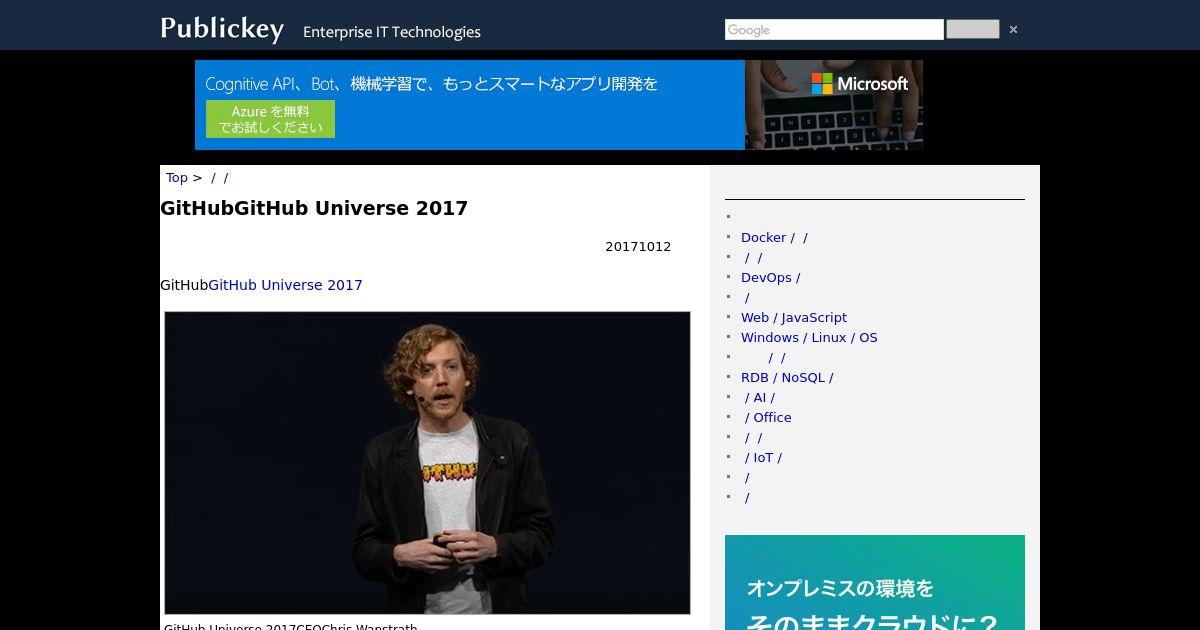Click the gray search submit button
Image resolution: width=1200 pixels, height=630 pixels.
972,30
